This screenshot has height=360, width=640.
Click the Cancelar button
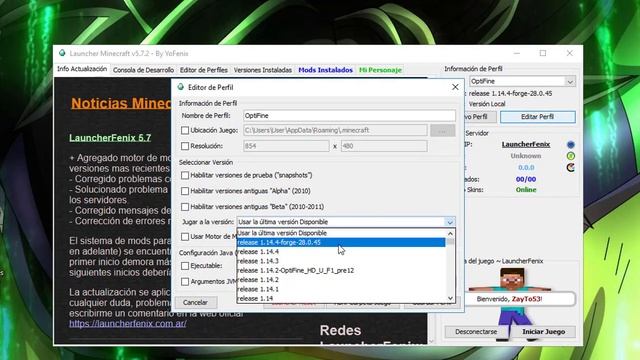(x=196, y=302)
